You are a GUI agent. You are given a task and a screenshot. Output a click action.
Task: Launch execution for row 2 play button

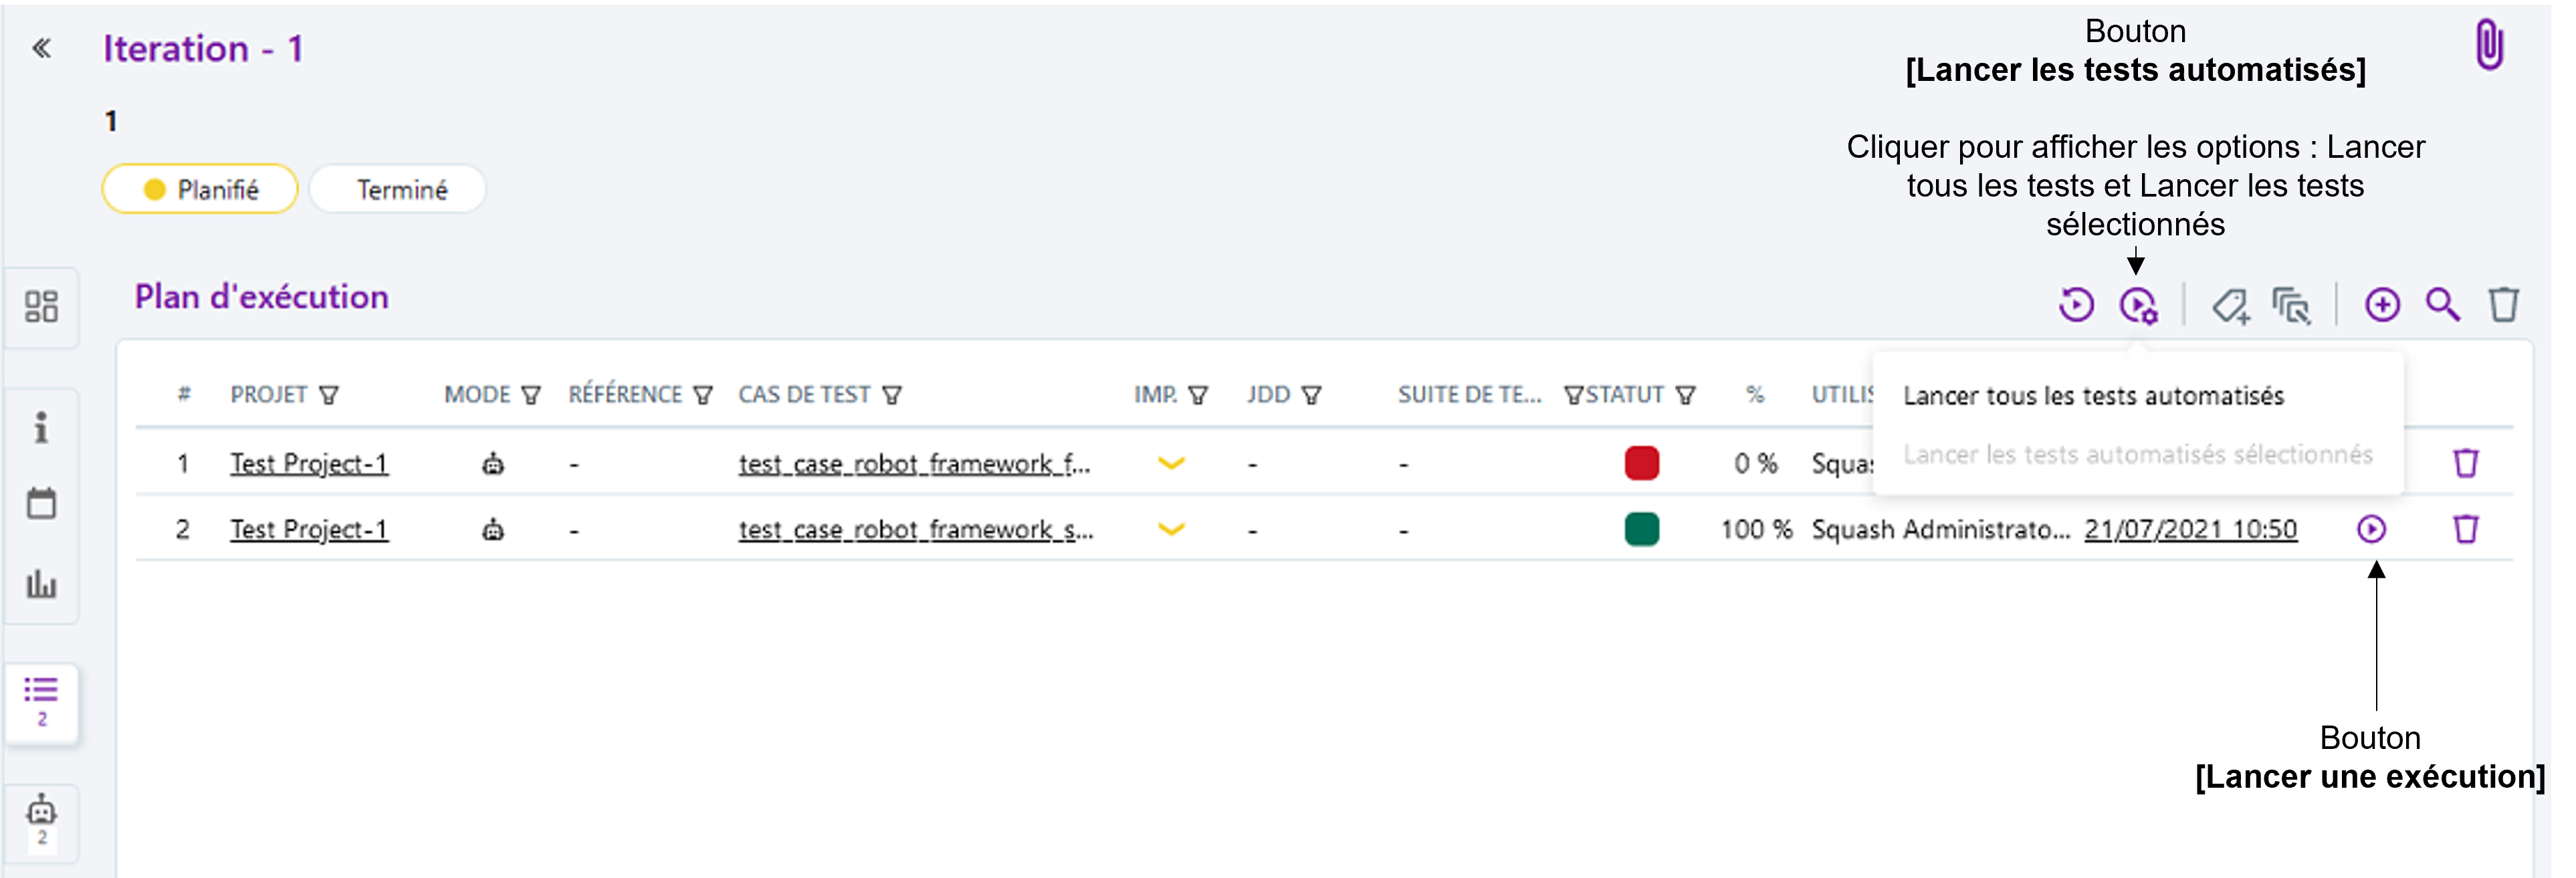[x=2371, y=529]
